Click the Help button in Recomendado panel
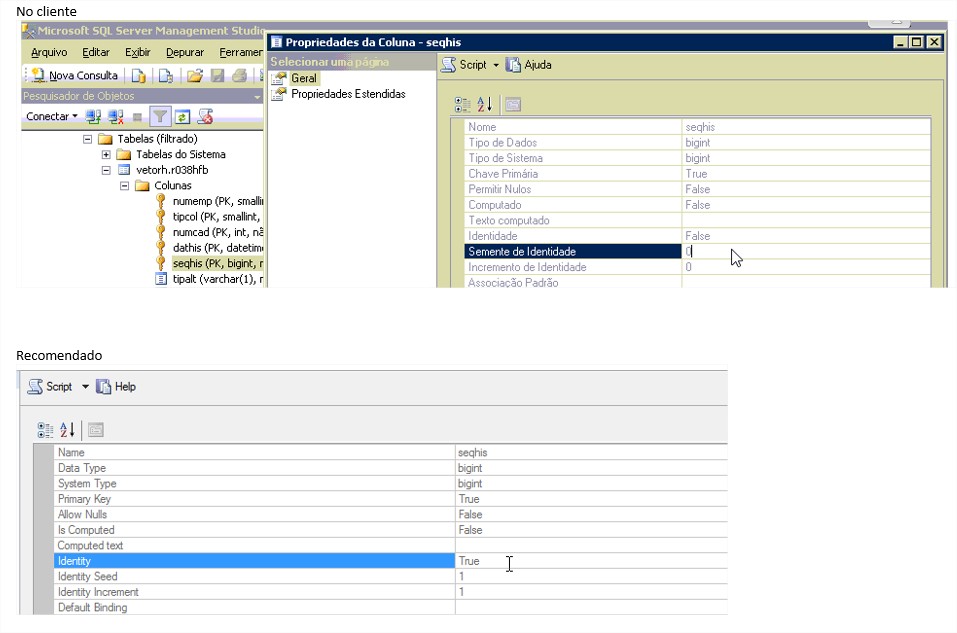This screenshot has width=957, height=633. 115,386
